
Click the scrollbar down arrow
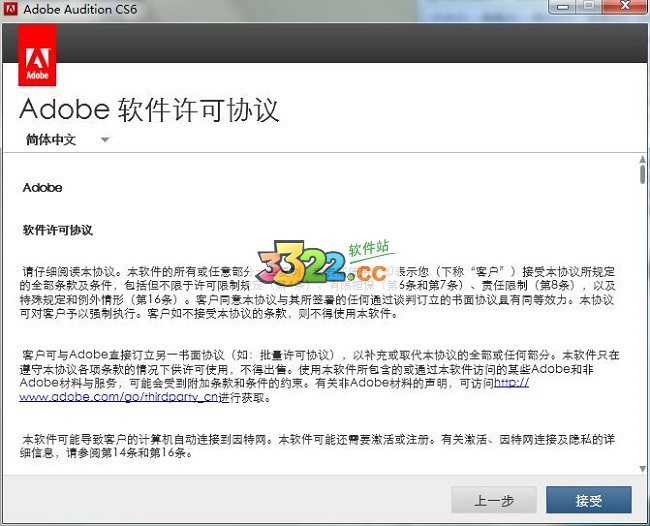tap(643, 469)
